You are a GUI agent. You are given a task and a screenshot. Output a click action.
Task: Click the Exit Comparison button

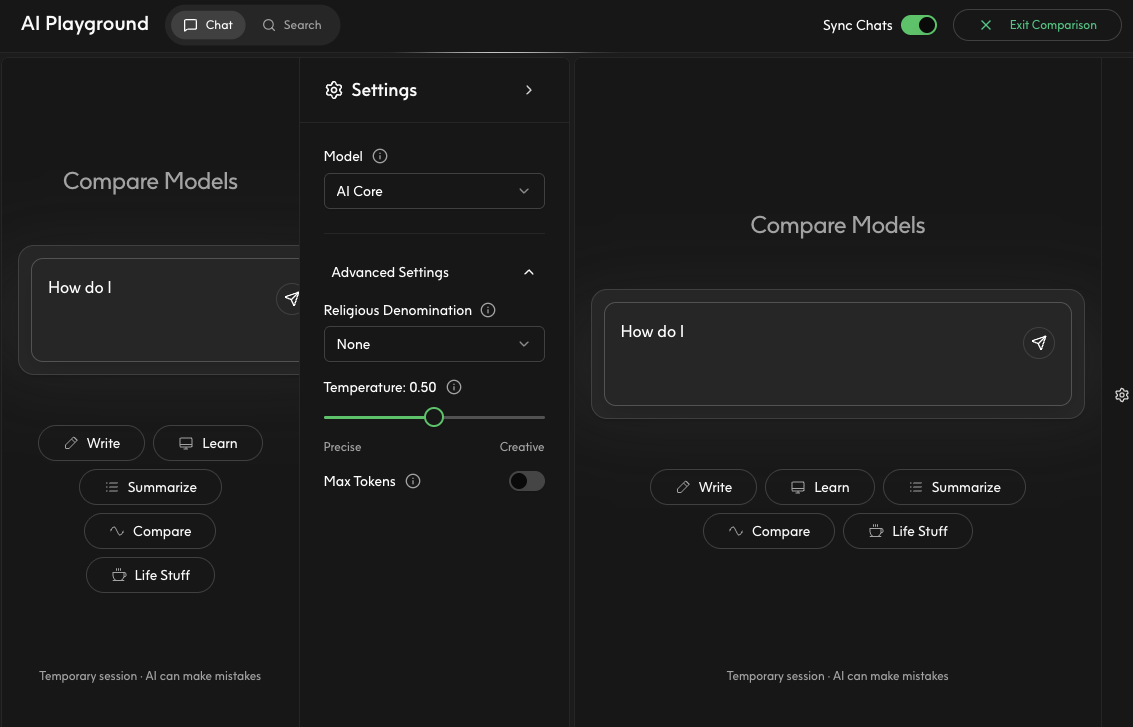[1037, 24]
